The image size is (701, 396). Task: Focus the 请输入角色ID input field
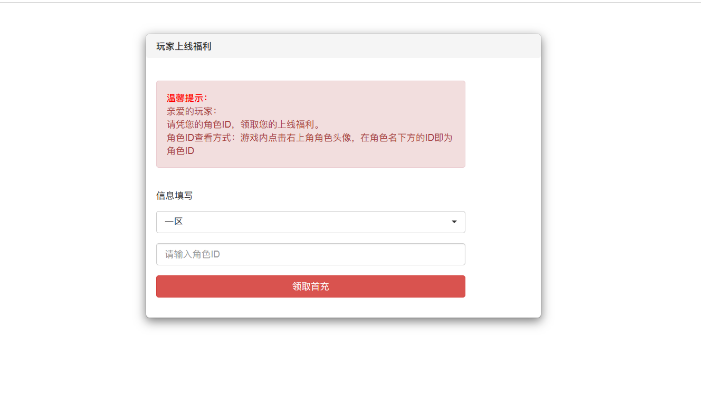click(311, 254)
